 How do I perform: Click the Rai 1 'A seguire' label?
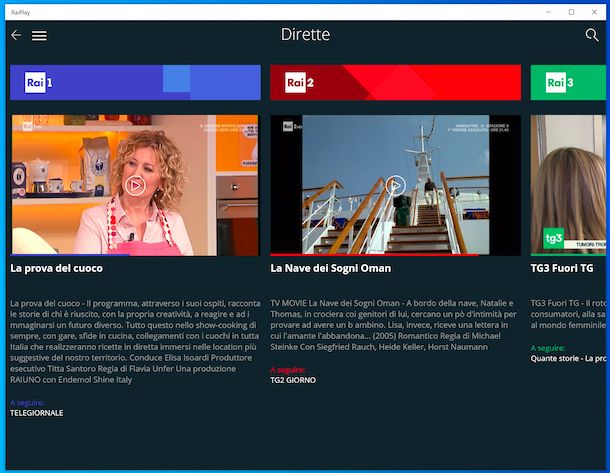click(27, 403)
